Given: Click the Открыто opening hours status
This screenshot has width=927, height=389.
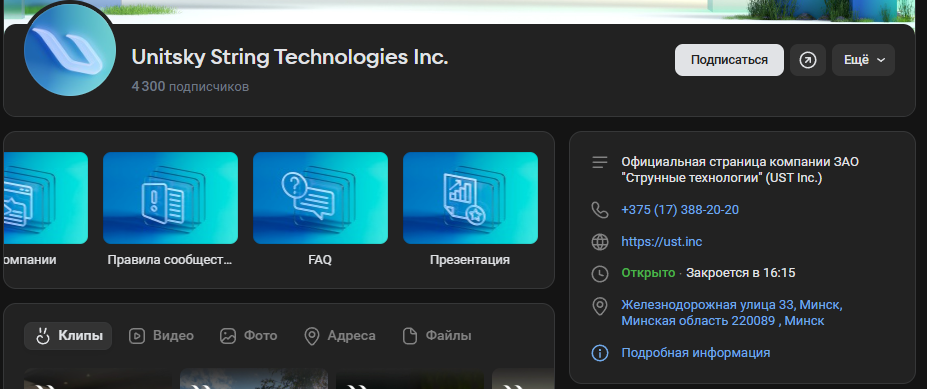Looking at the screenshot, I should pyautogui.click(x=648, y=273).
